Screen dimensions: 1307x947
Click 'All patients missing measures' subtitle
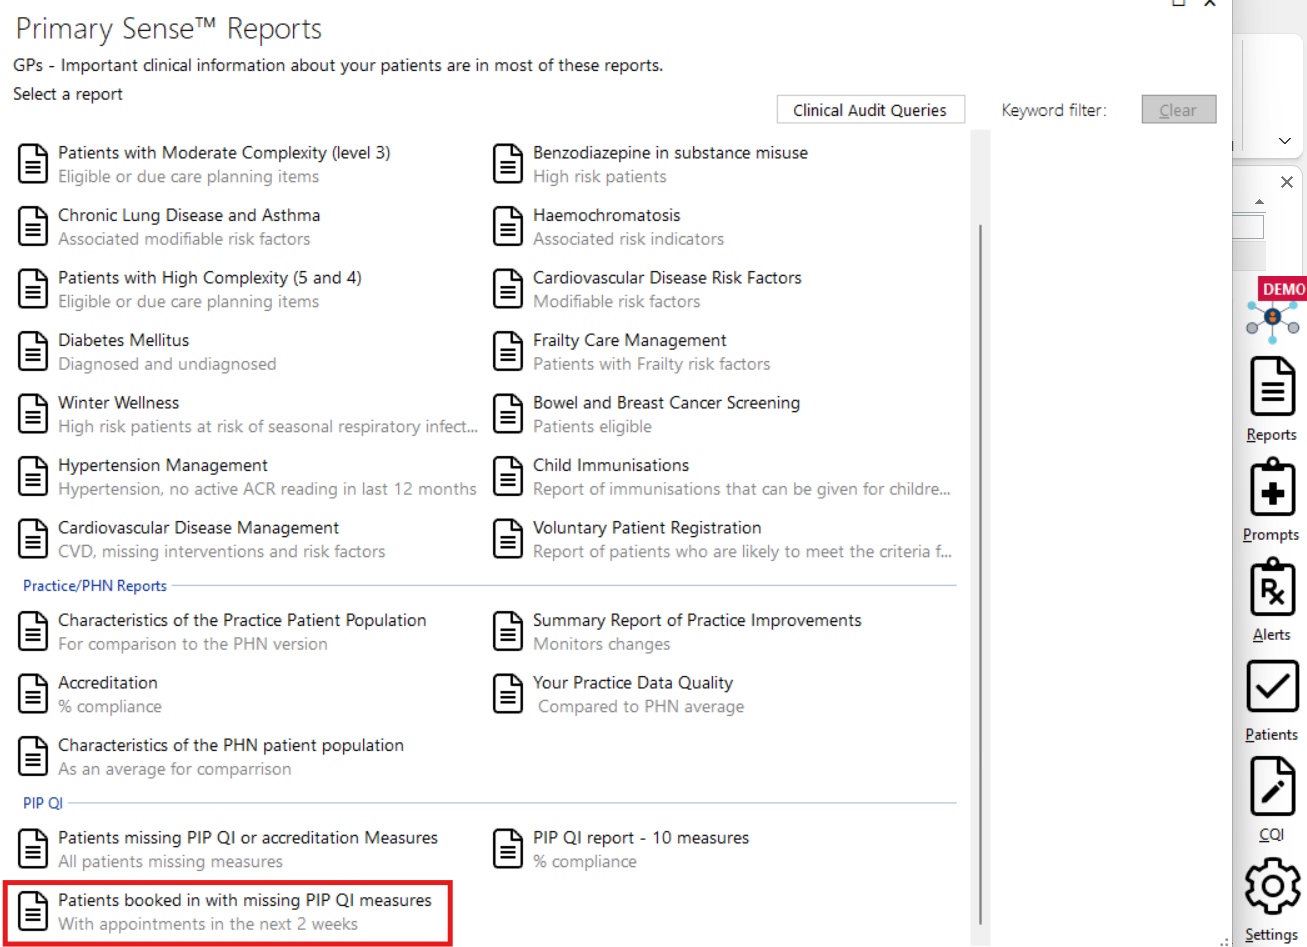coord(170,862)
